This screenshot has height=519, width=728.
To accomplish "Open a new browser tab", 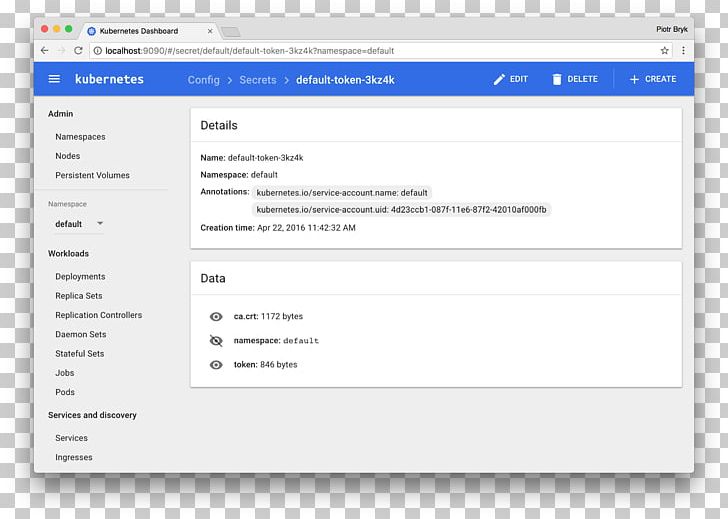I will point(231,32).
